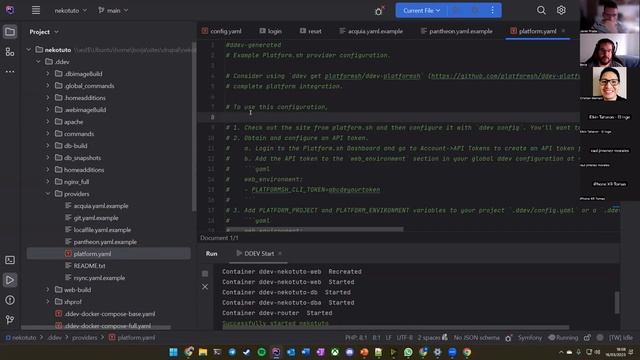Click nekotuto breadcrumb in navigation bar
Viewport: 640px width, 360px height.
click(24, 338)
